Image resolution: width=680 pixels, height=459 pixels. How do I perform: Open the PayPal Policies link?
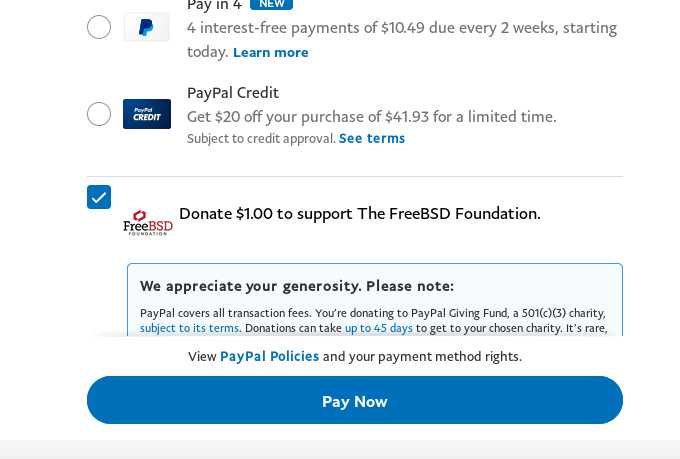269,356
